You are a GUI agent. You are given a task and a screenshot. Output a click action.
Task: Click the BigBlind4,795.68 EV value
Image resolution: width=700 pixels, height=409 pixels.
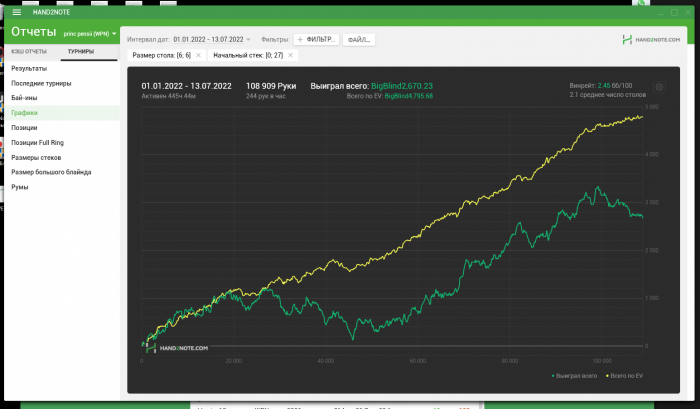[408, 96]
